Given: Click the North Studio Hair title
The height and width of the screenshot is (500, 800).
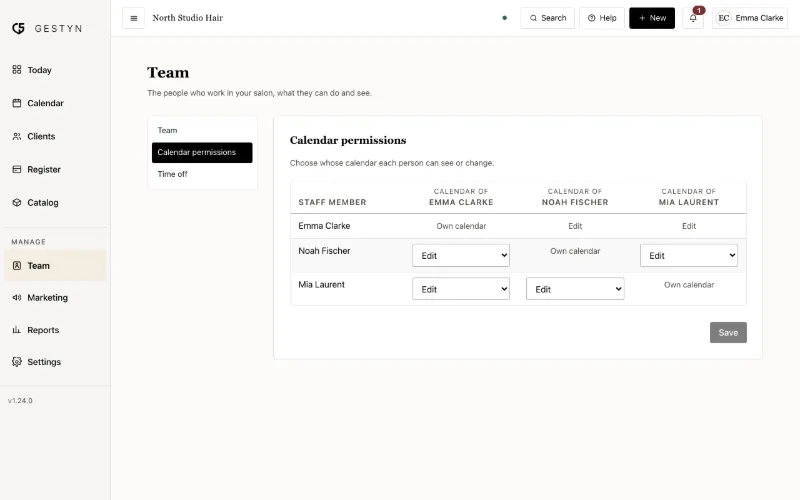Looking at the screenshot, I should pos(188,18).
